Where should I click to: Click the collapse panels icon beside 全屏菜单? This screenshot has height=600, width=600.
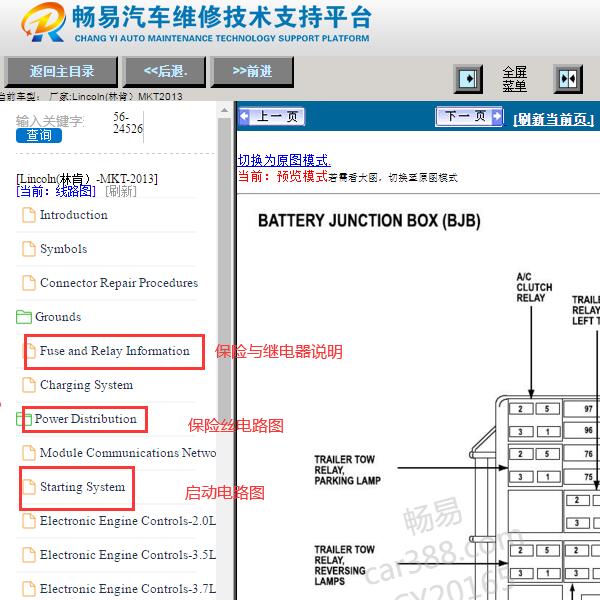(568, 79)
